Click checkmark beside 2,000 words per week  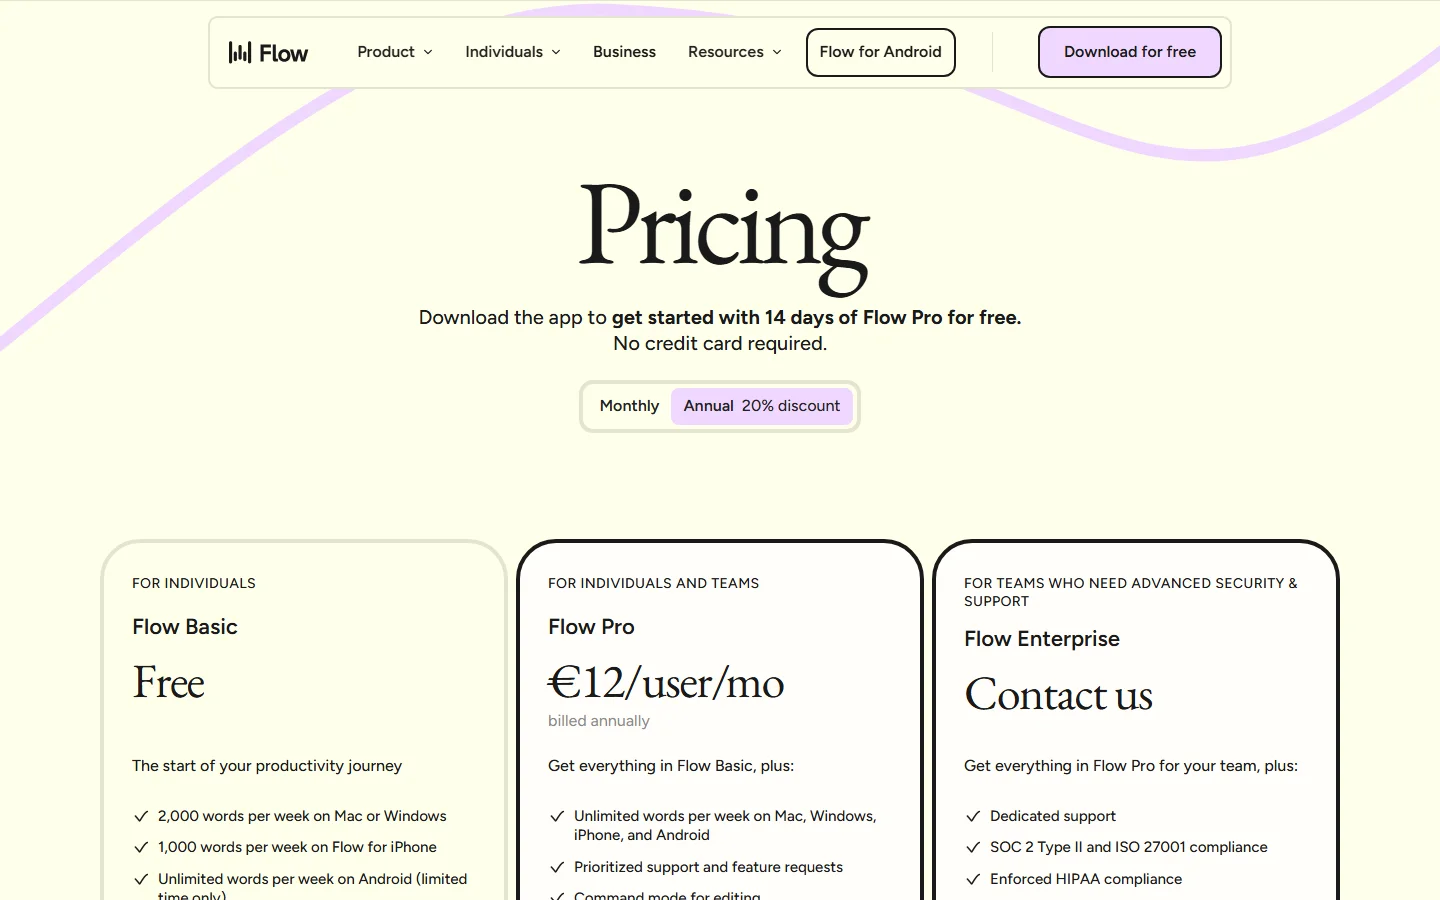[x=141, y=816]
